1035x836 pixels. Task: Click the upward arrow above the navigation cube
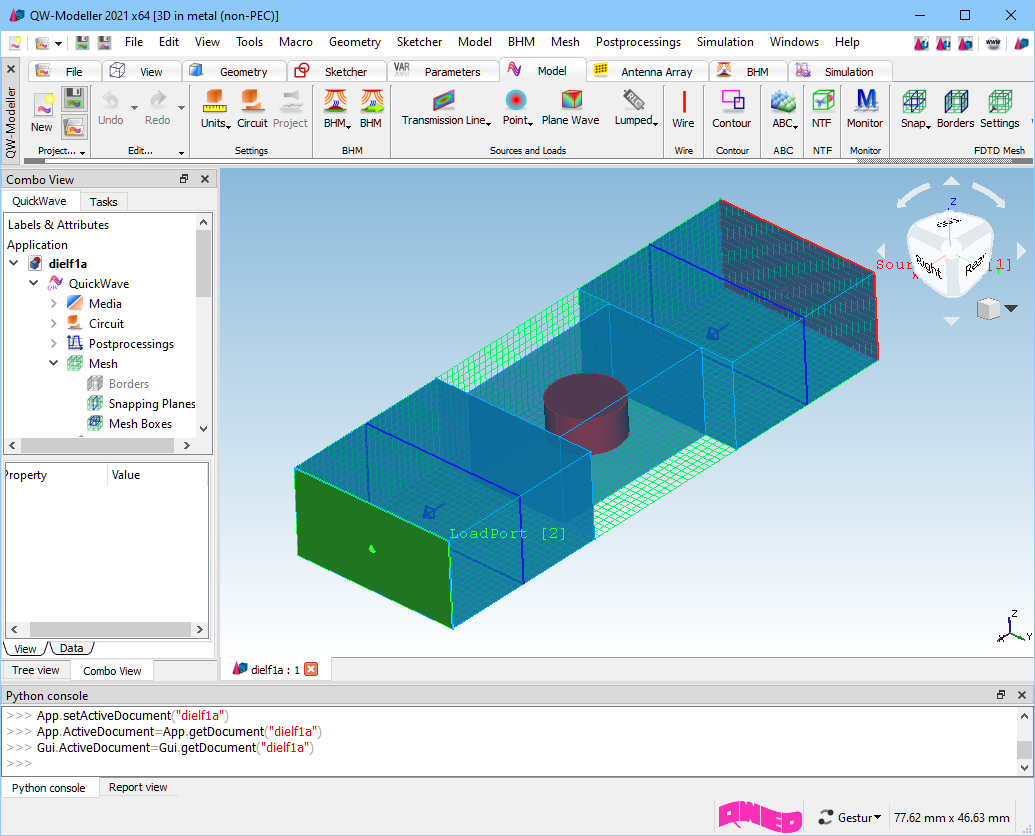point(951,181)
